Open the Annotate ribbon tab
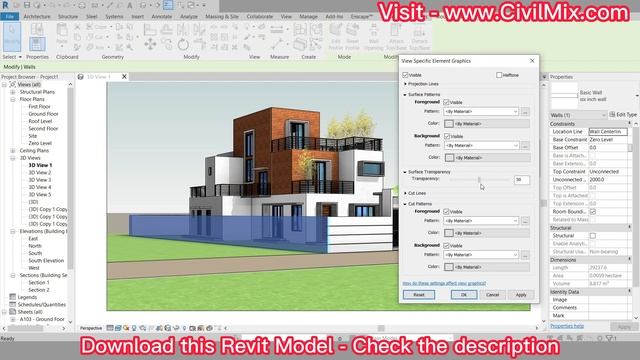Viewport: 640px width, 360px height. (x=162, y=17)
